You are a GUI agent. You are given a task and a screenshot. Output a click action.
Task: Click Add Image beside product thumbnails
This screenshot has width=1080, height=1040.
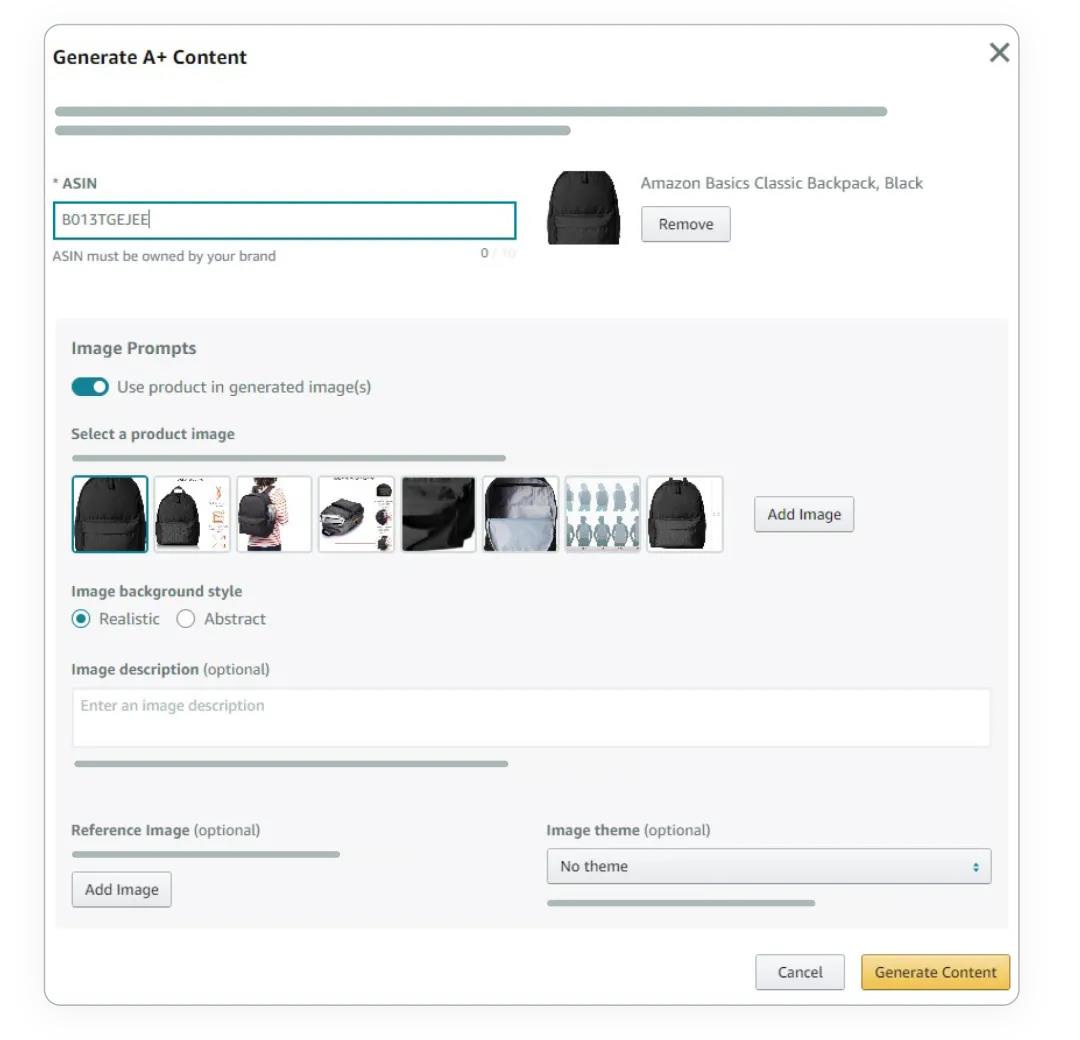pos(803,514)
